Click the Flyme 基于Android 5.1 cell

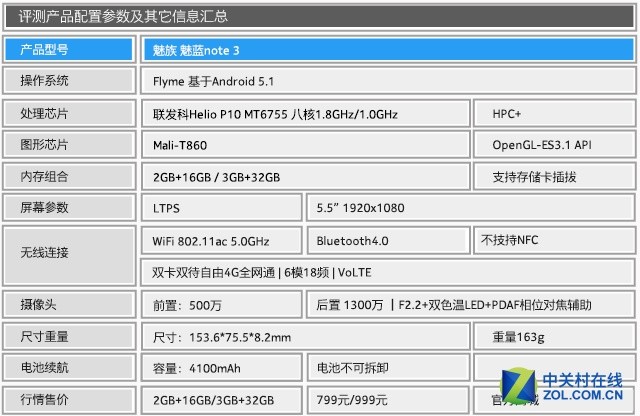(386, 81)
